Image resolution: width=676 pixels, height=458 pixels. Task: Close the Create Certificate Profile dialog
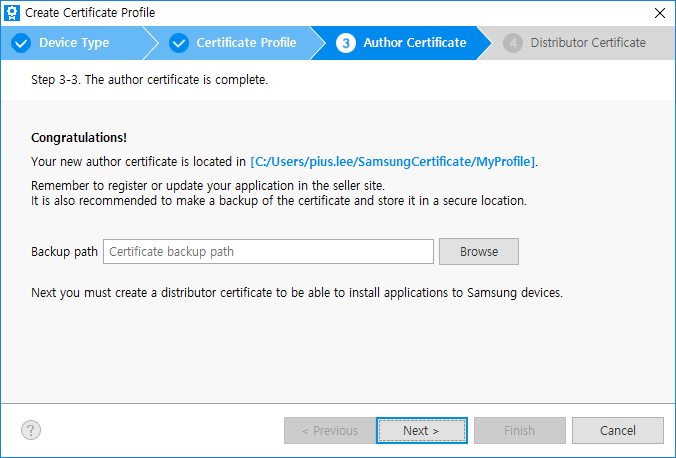(x=659, y=13)
